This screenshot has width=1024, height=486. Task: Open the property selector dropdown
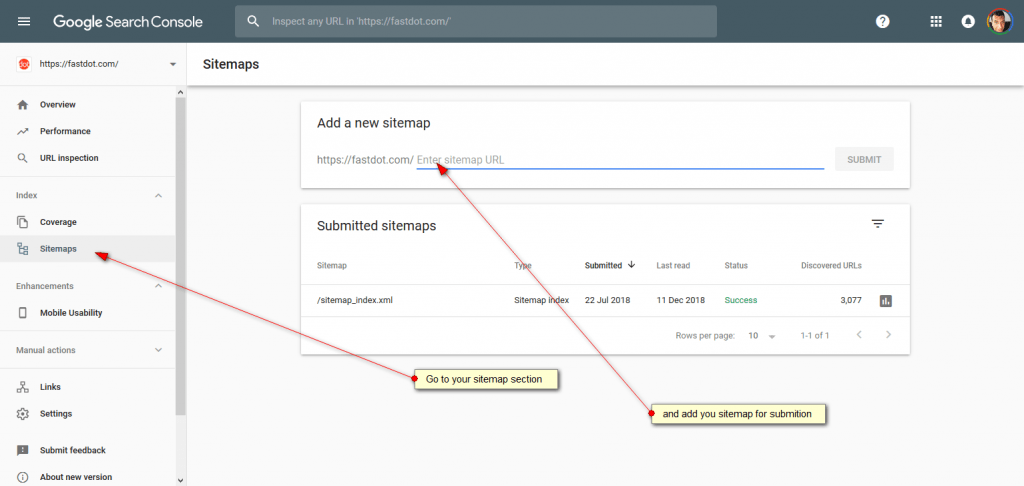[173, 64]
